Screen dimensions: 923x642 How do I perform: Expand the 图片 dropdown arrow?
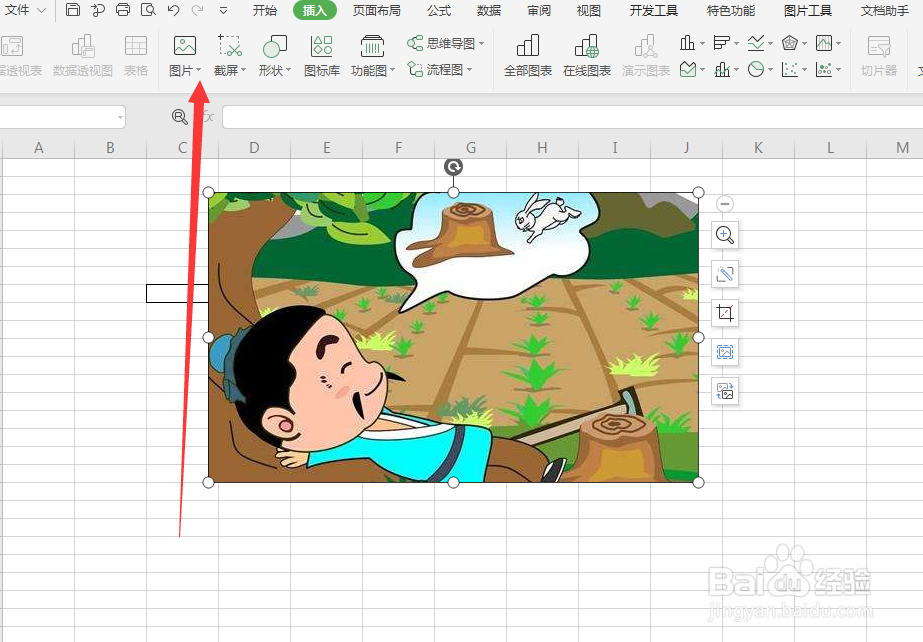coord(199,71)
